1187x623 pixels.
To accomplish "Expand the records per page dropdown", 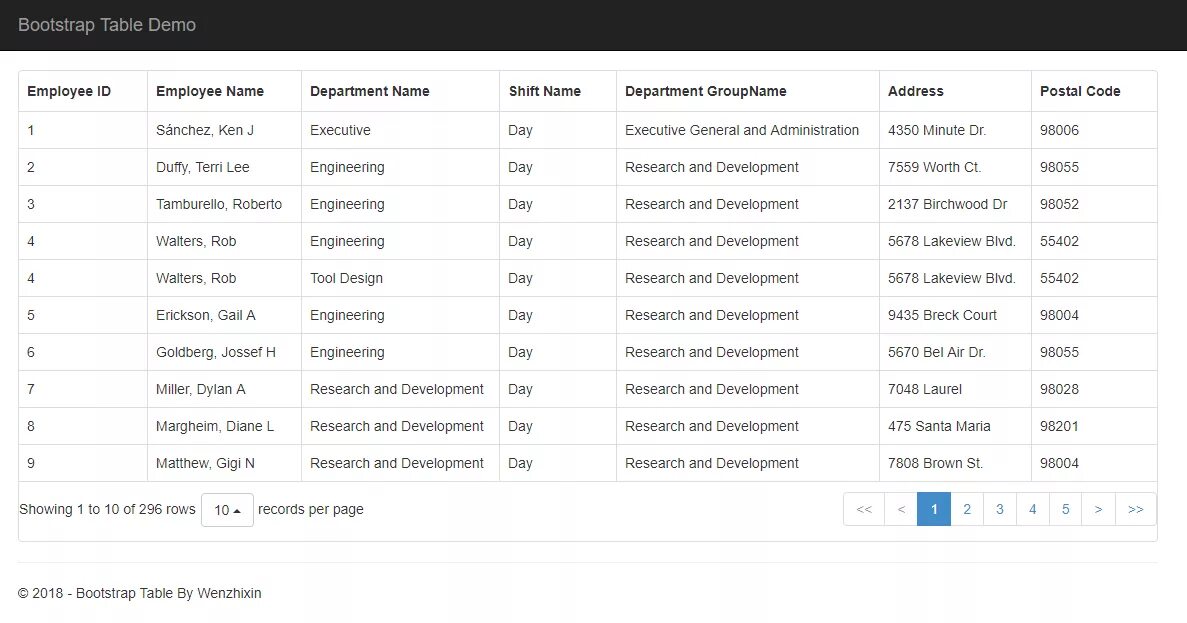I will 227,510.
